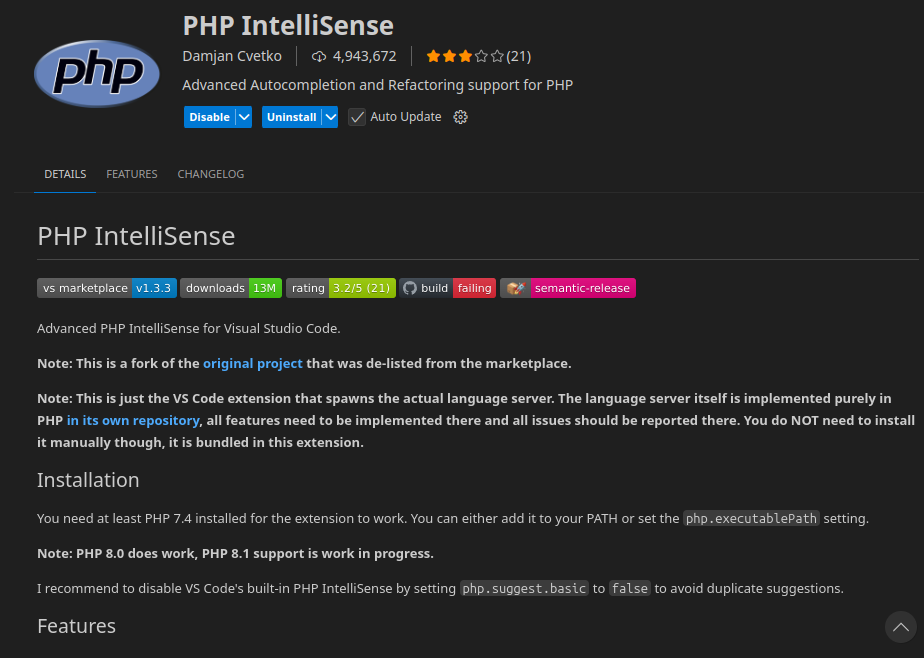Click the scroll-to-top arrow button
The width and height of the screenshot is (924, 658).
coord(900,627)
